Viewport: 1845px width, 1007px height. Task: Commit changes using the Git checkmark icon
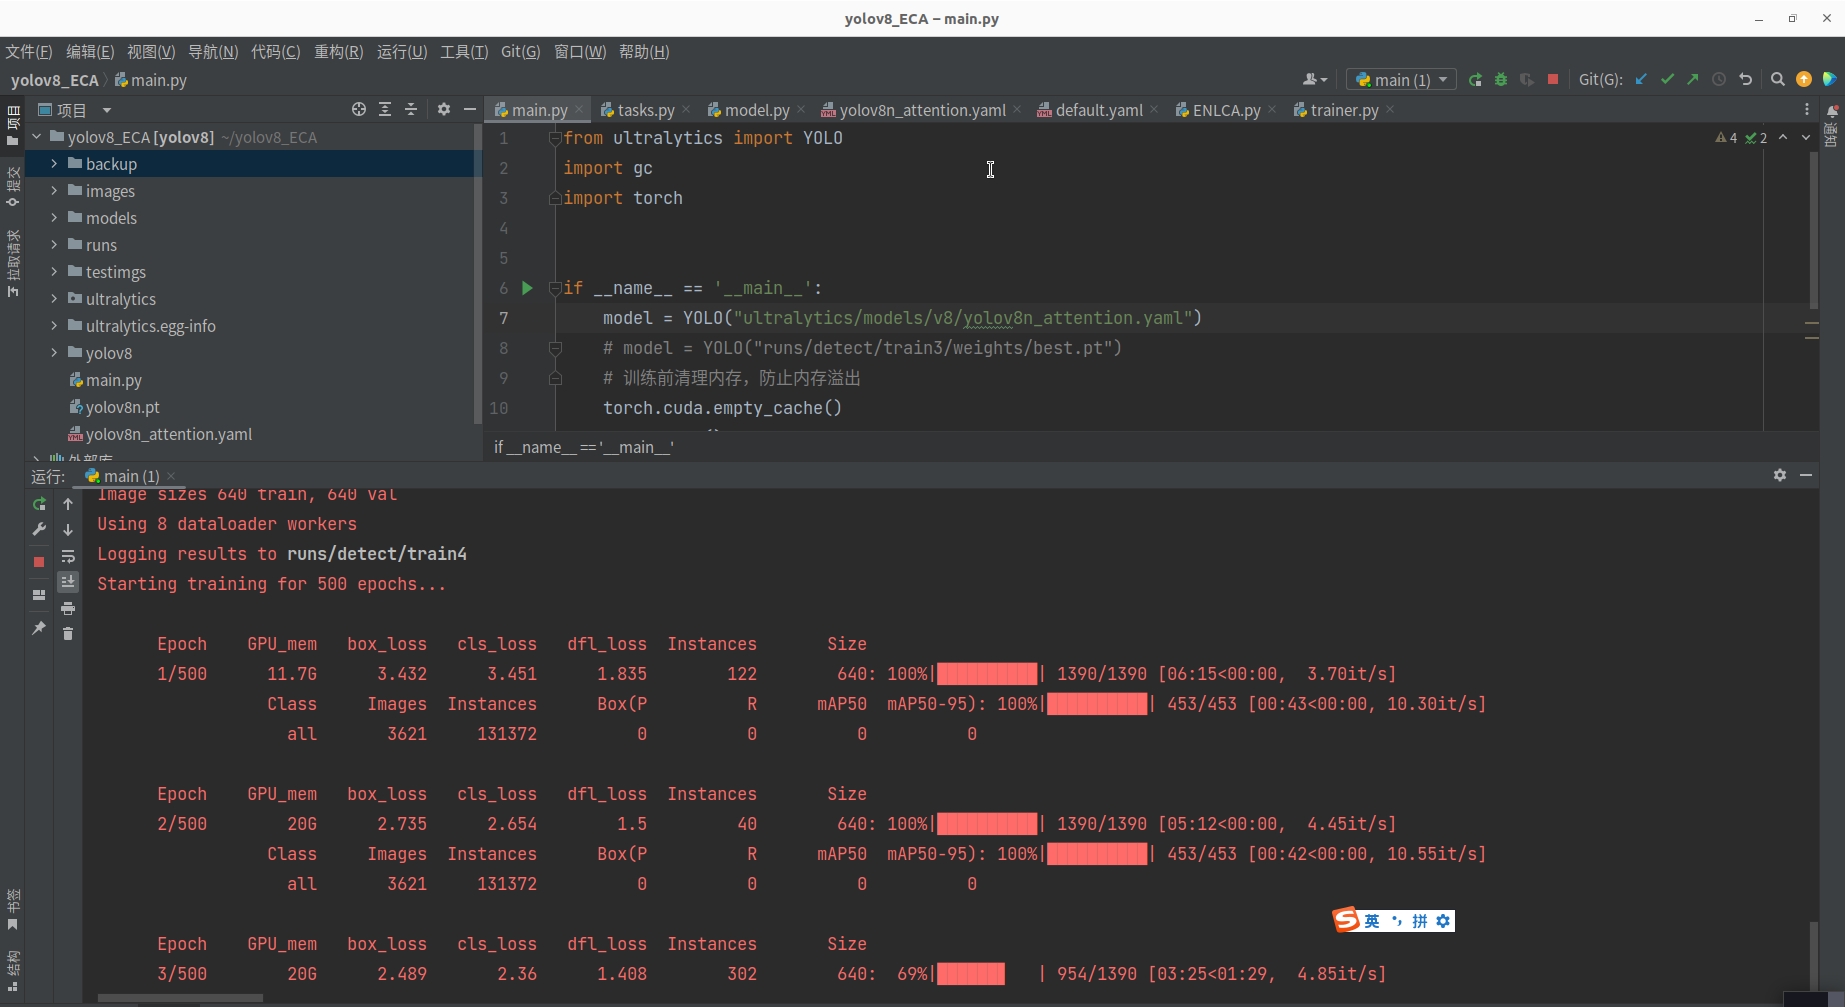pyautogui.click(x=1667, y=78)
